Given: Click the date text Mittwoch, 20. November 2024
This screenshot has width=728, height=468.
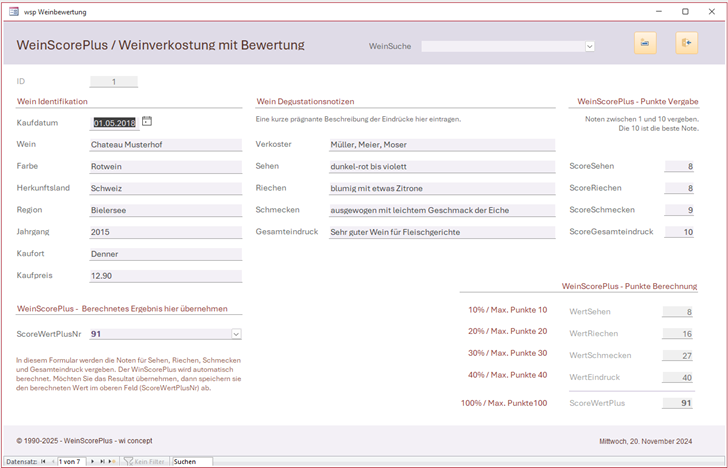Looking at the screenshot, I should click(645, 441).
